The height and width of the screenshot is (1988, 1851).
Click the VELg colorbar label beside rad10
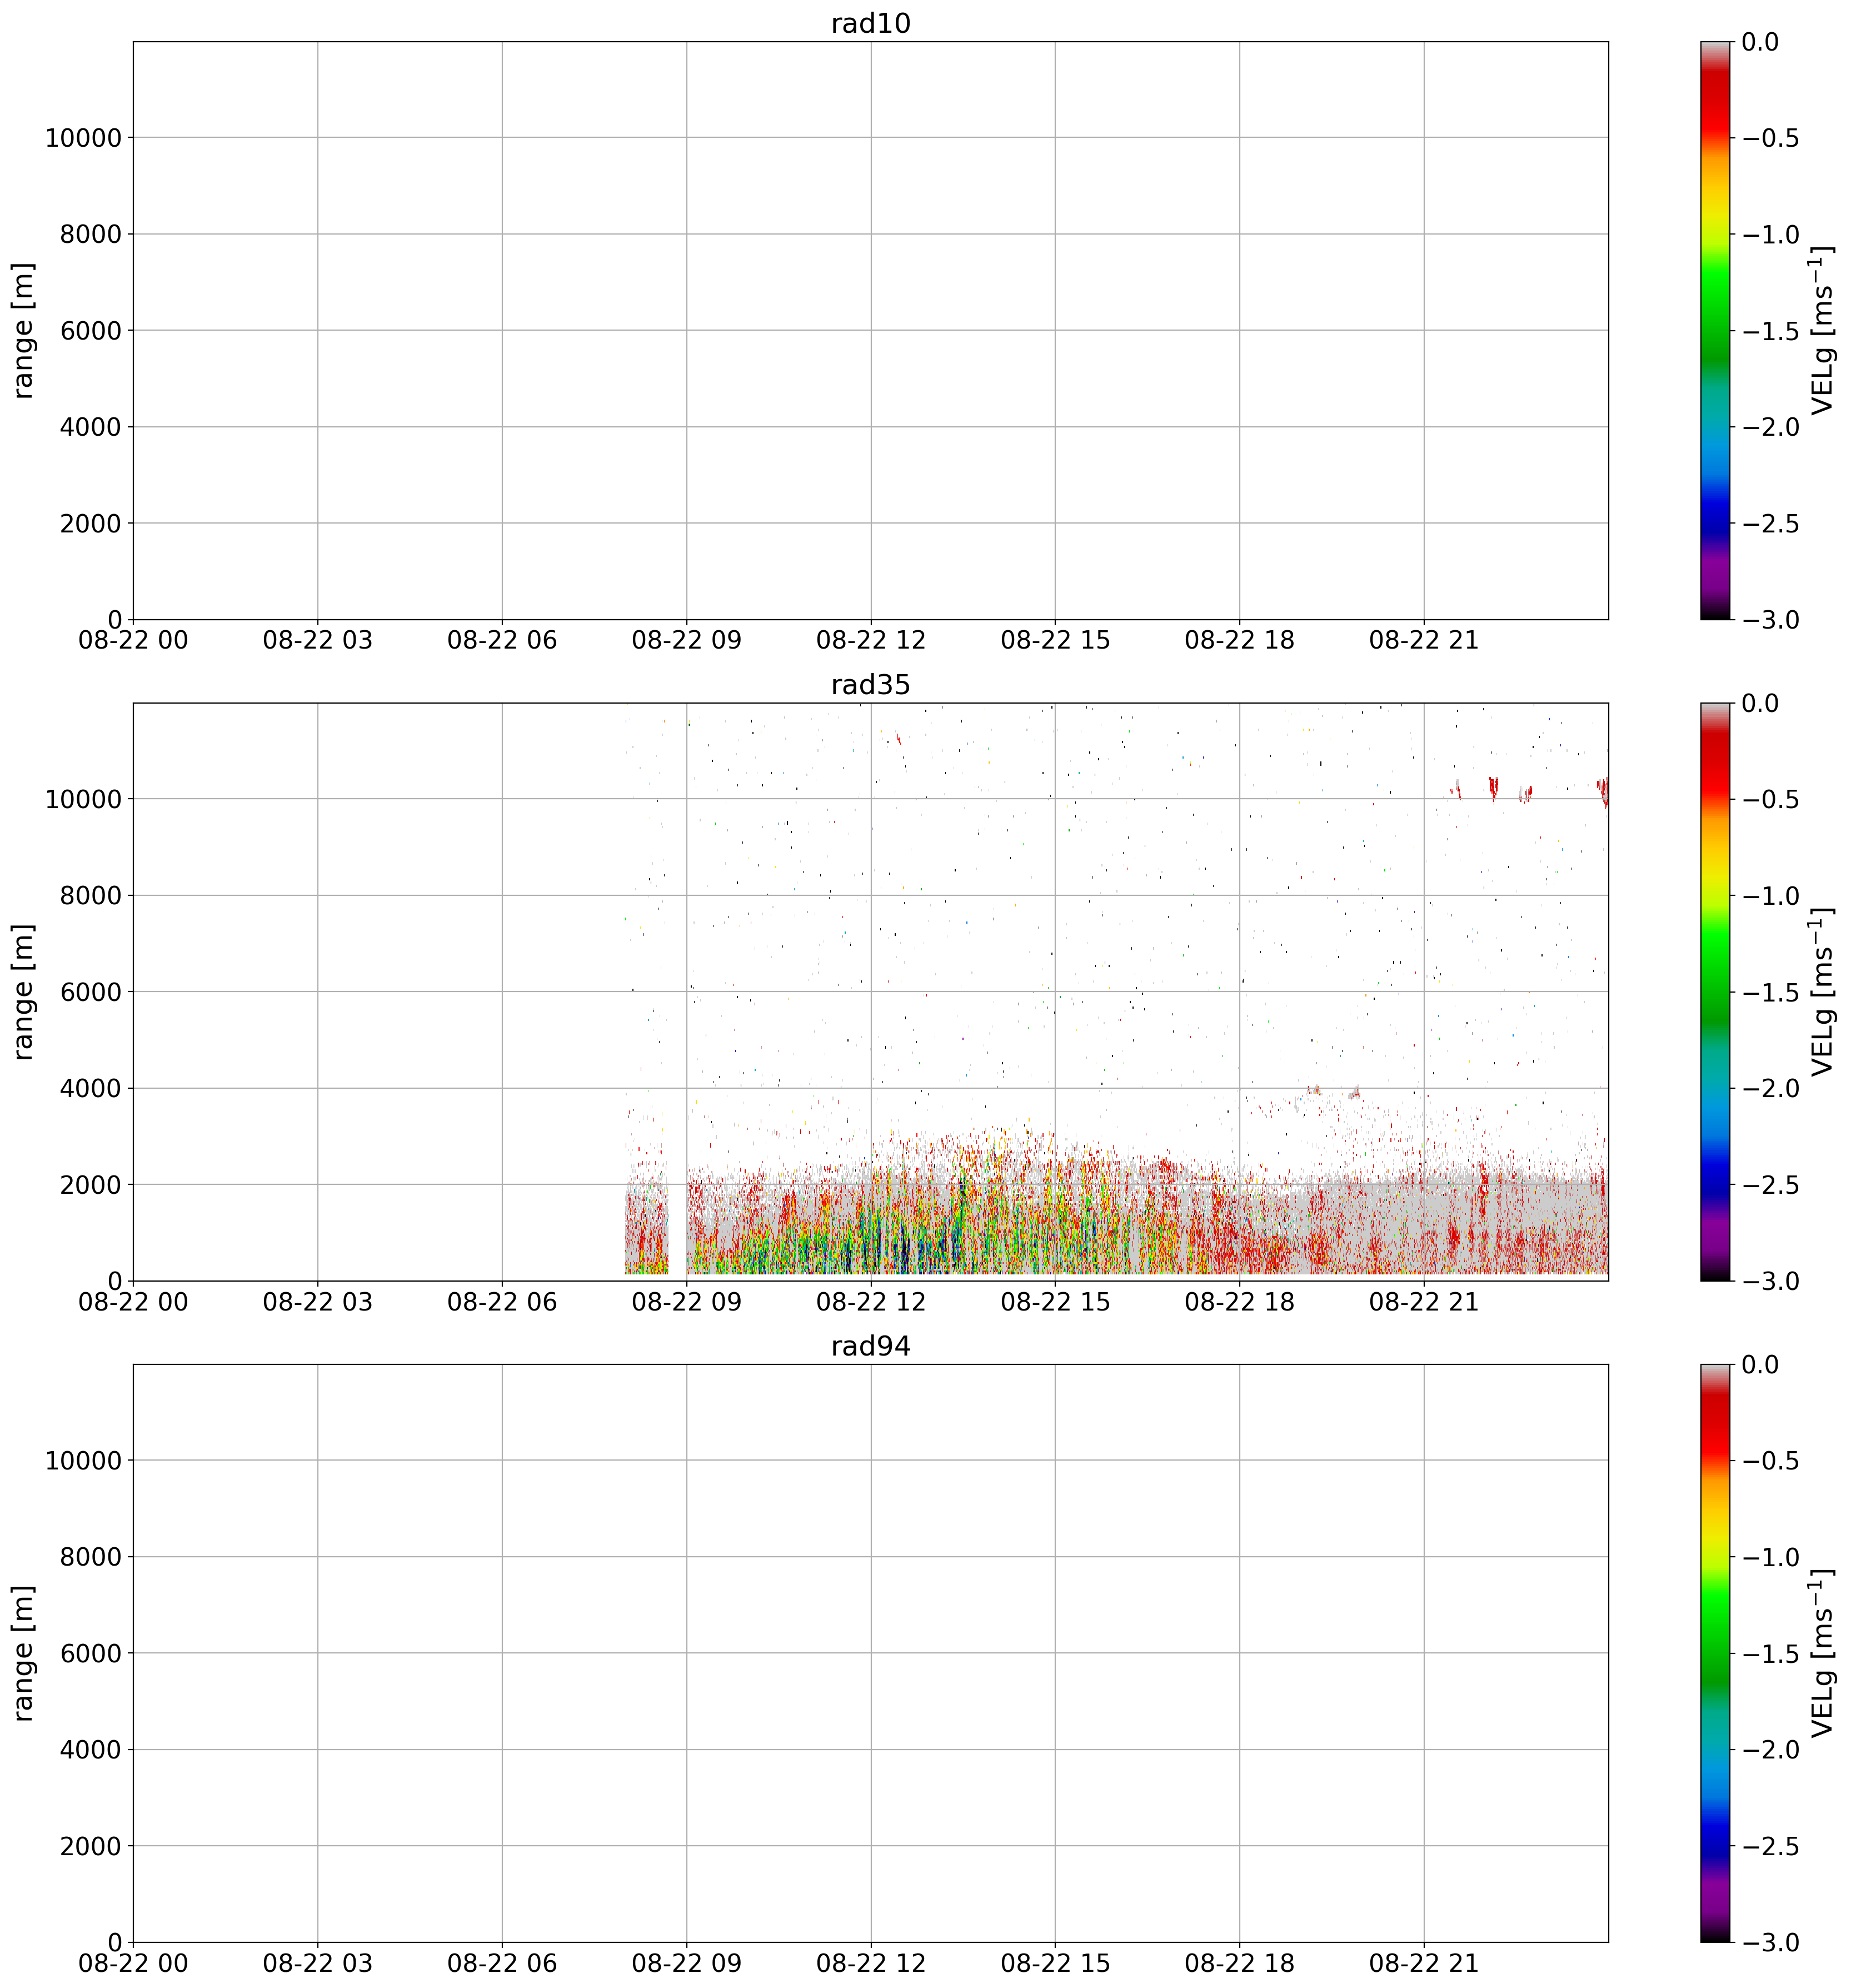tap(1822, 330)
